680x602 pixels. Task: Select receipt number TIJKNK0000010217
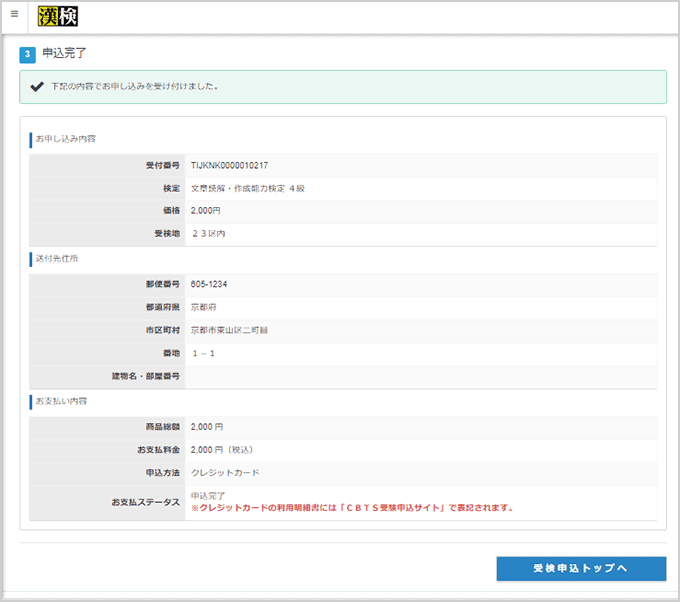(229, 165)
